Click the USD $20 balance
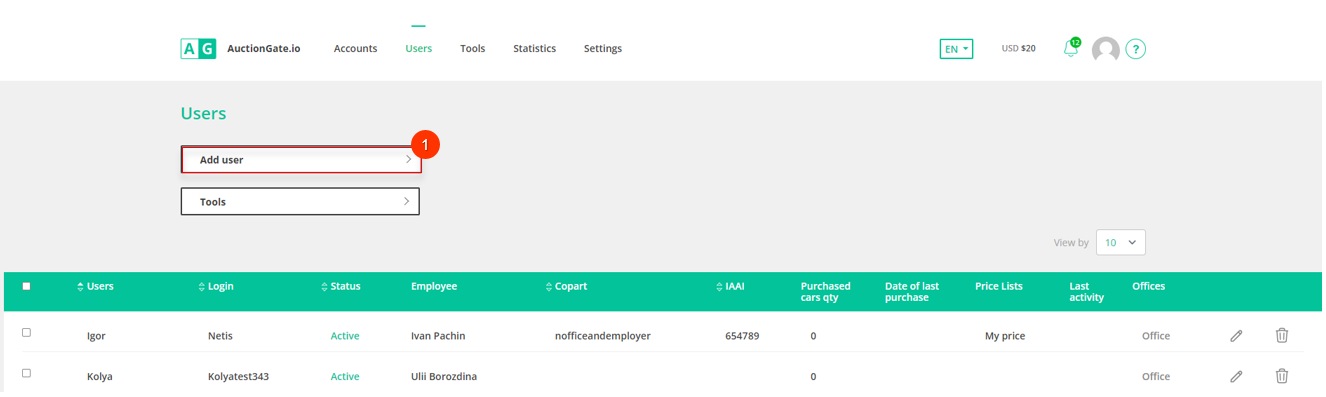 coord(1018,48)
